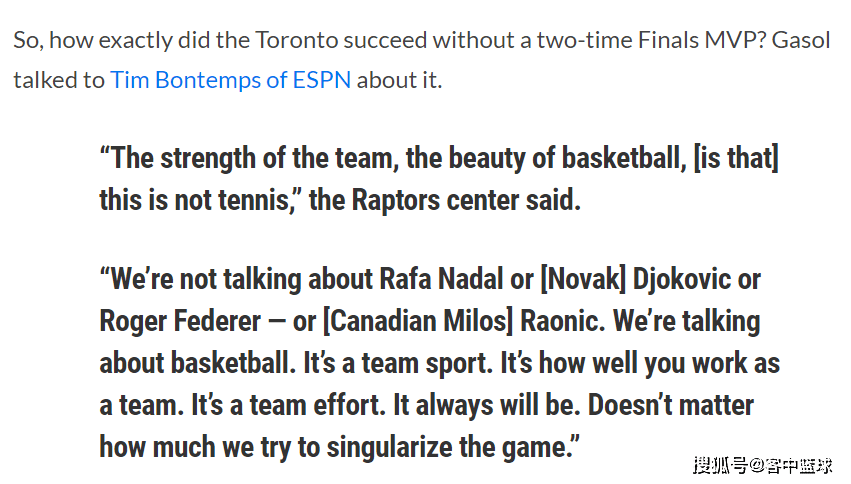Click the word 'Toronto' in the first line
851x484 pixels.
(x=296, y=40)
